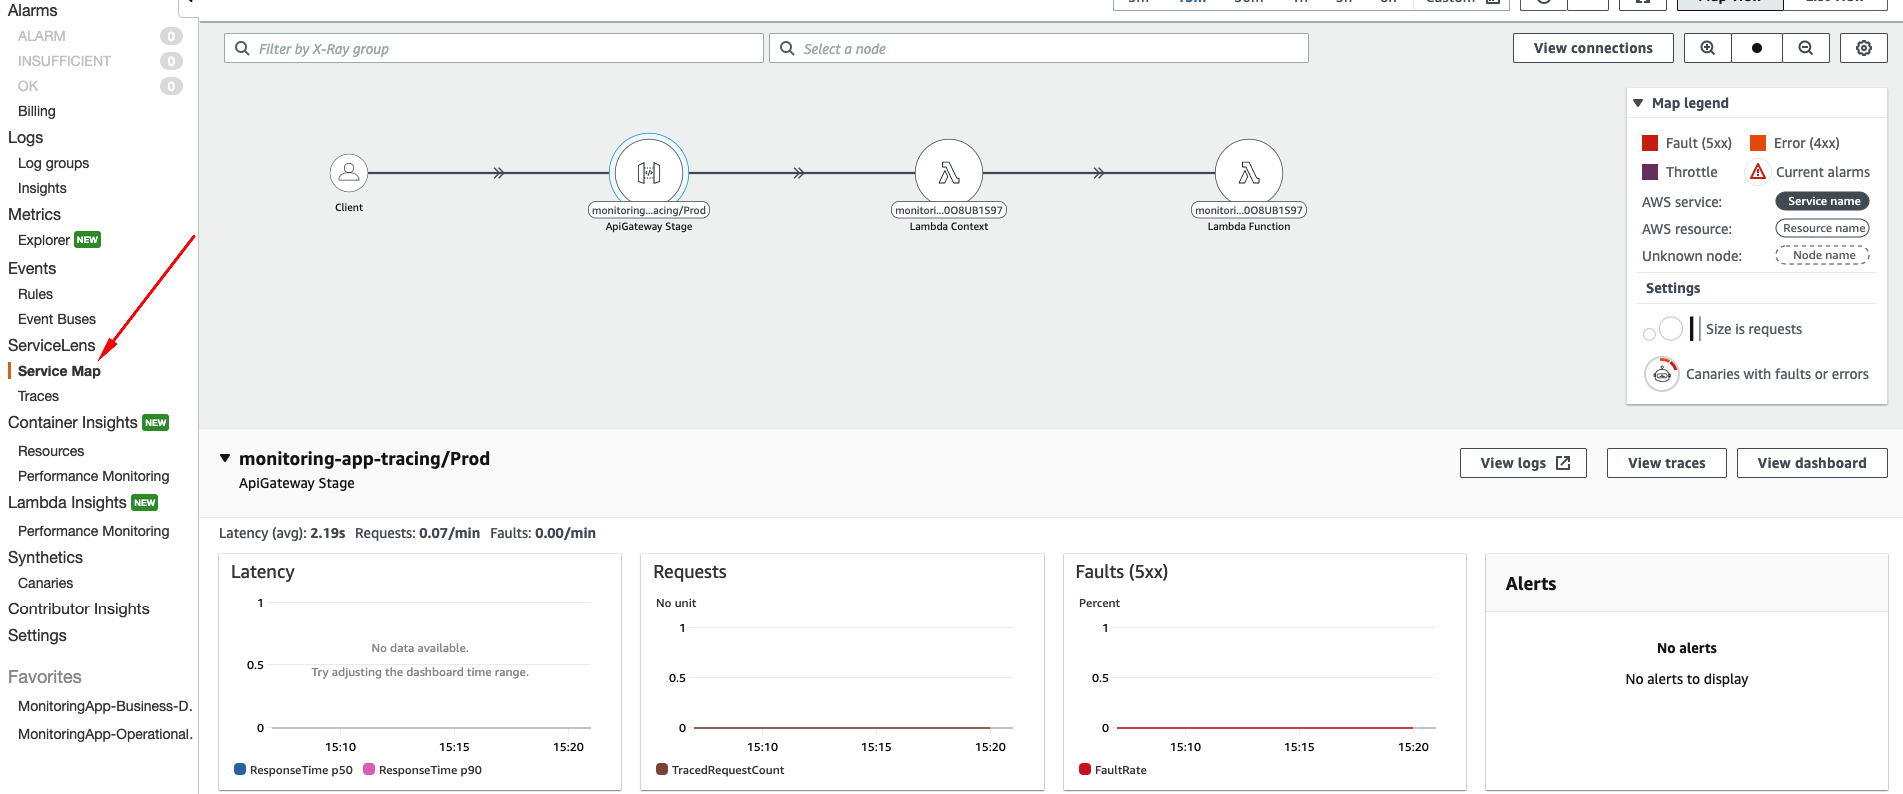
Task: Open the INSUFFICIENT alarms list
Action: (x=65, y=61)
